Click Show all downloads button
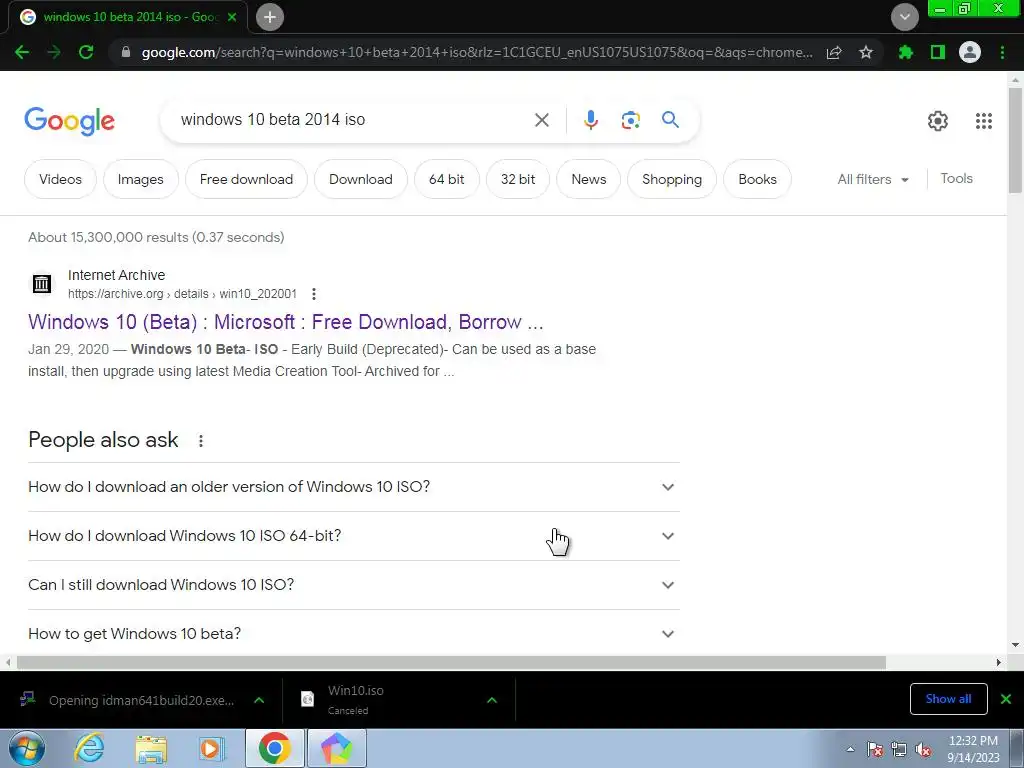The height and width of the screenshot is (768, 1024). coord(948,699)
